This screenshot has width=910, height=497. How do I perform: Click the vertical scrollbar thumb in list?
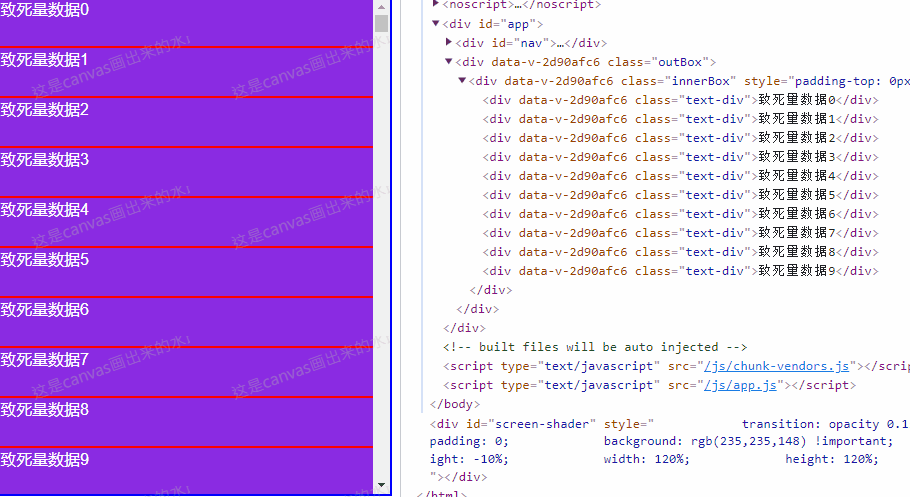pos(381,23)
